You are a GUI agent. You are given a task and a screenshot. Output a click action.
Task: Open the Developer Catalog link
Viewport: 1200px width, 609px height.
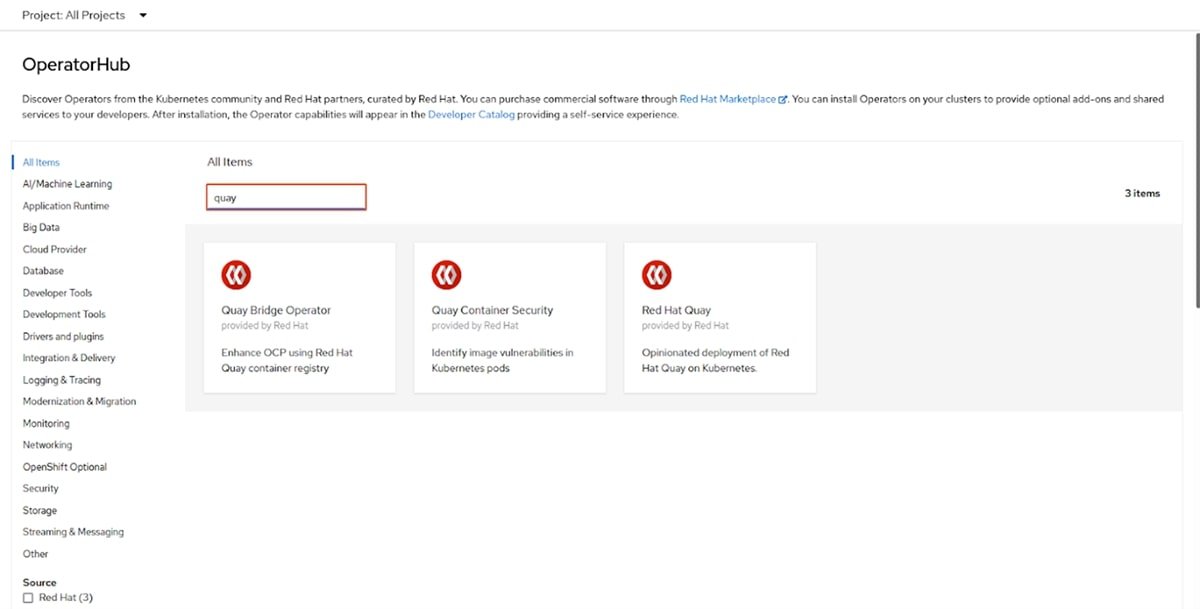(x=471, y=115)
